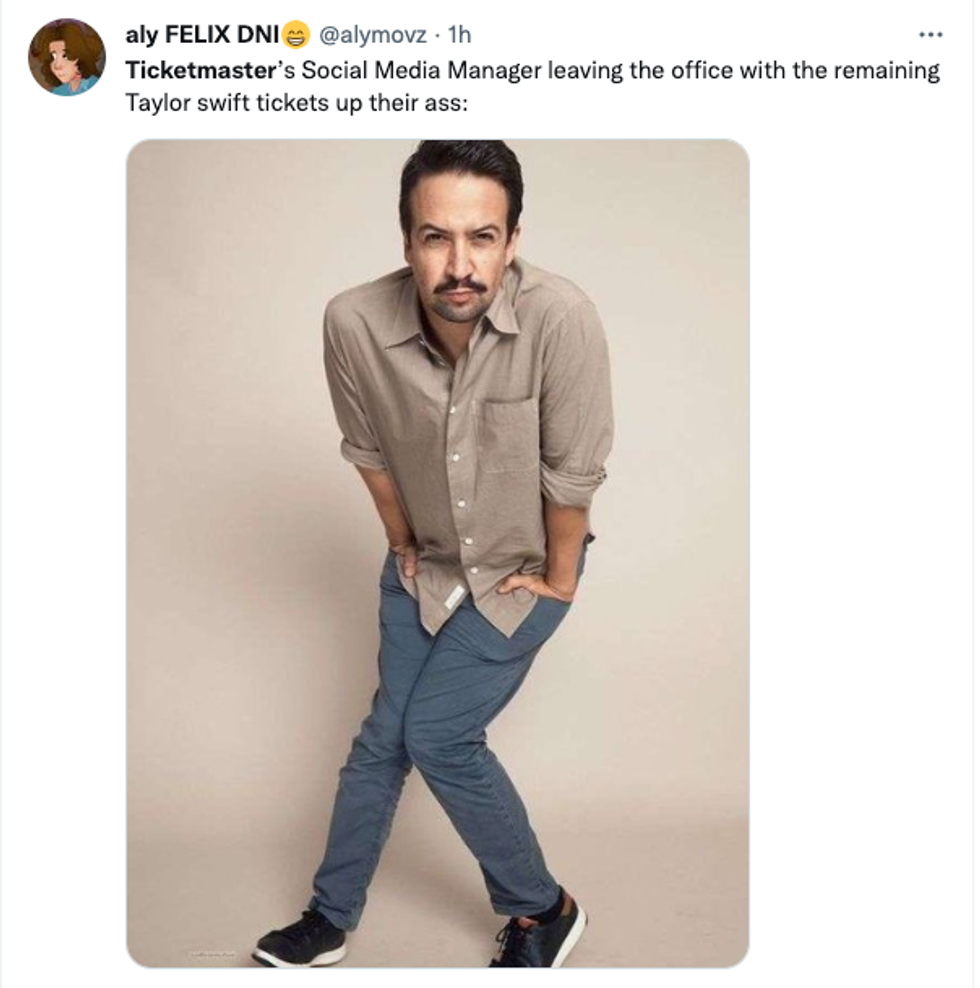The width and height of the screenshot is (980, 988).
Task: Click the cartoon profile avatar
Action: [x=66, y=57]
